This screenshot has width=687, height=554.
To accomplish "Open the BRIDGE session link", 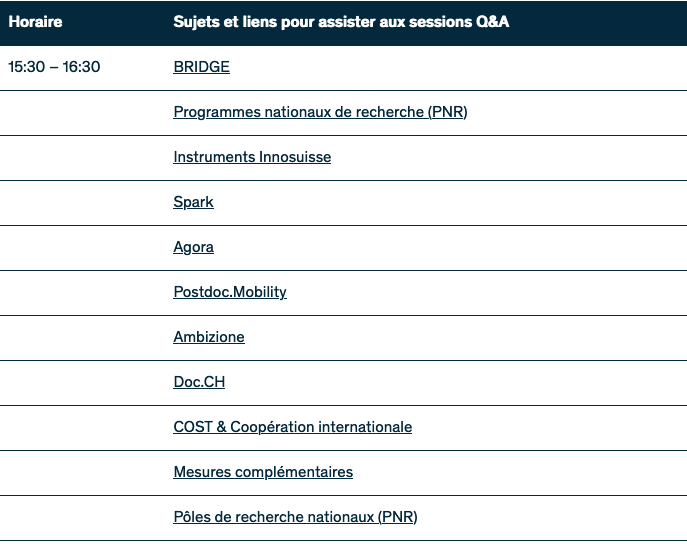I will pyautogui.click(x=201, y=67).
